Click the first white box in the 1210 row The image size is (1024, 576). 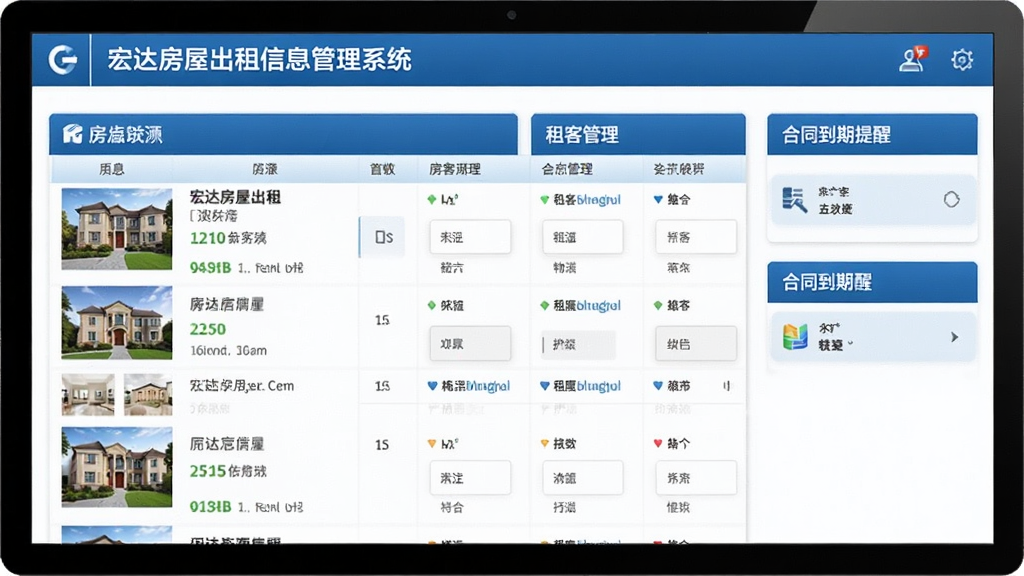(x=470, y=237)
